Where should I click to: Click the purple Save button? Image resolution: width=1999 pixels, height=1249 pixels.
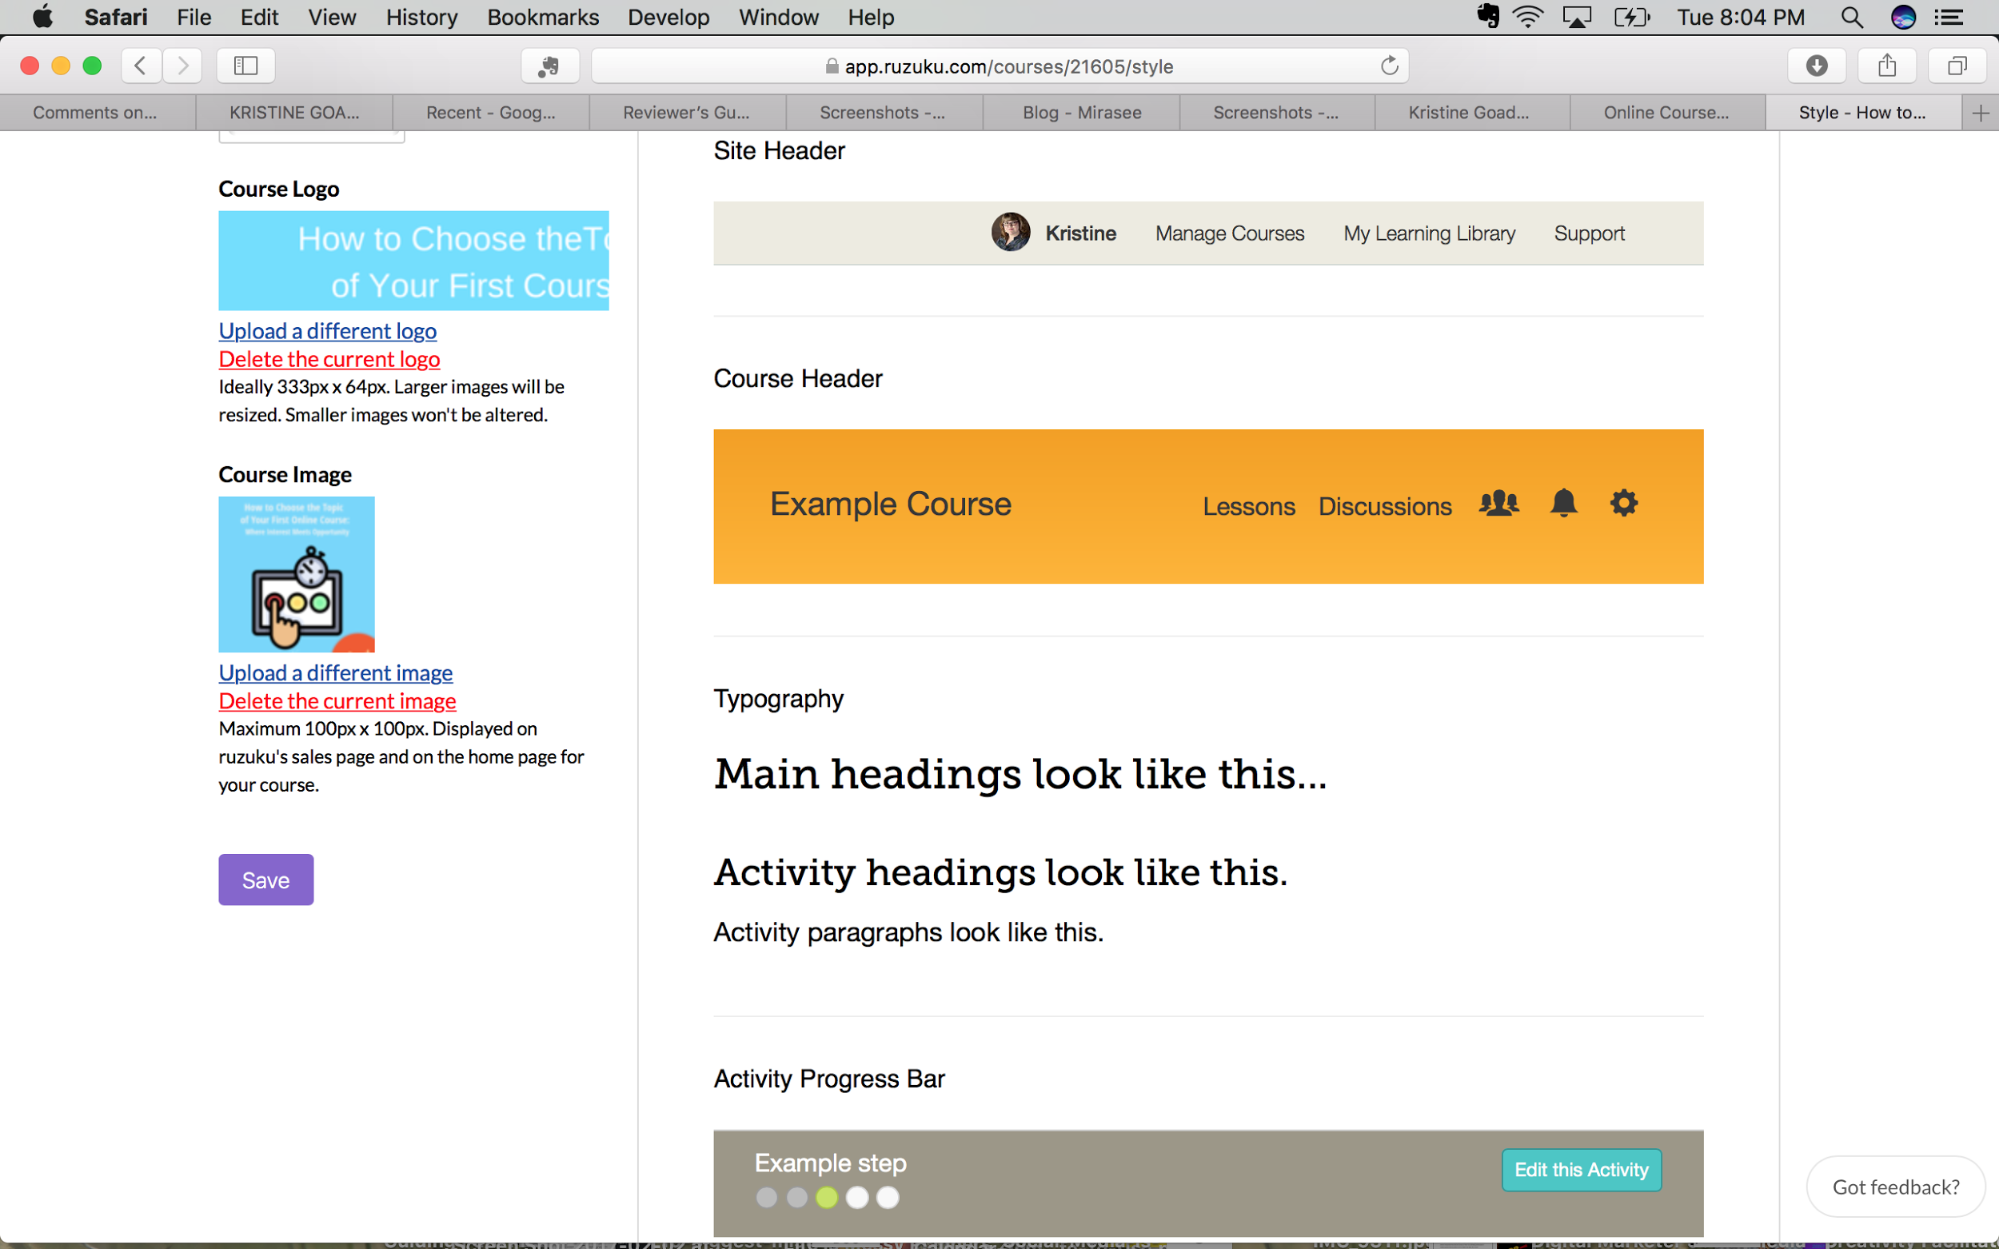[x=266, y=879]
